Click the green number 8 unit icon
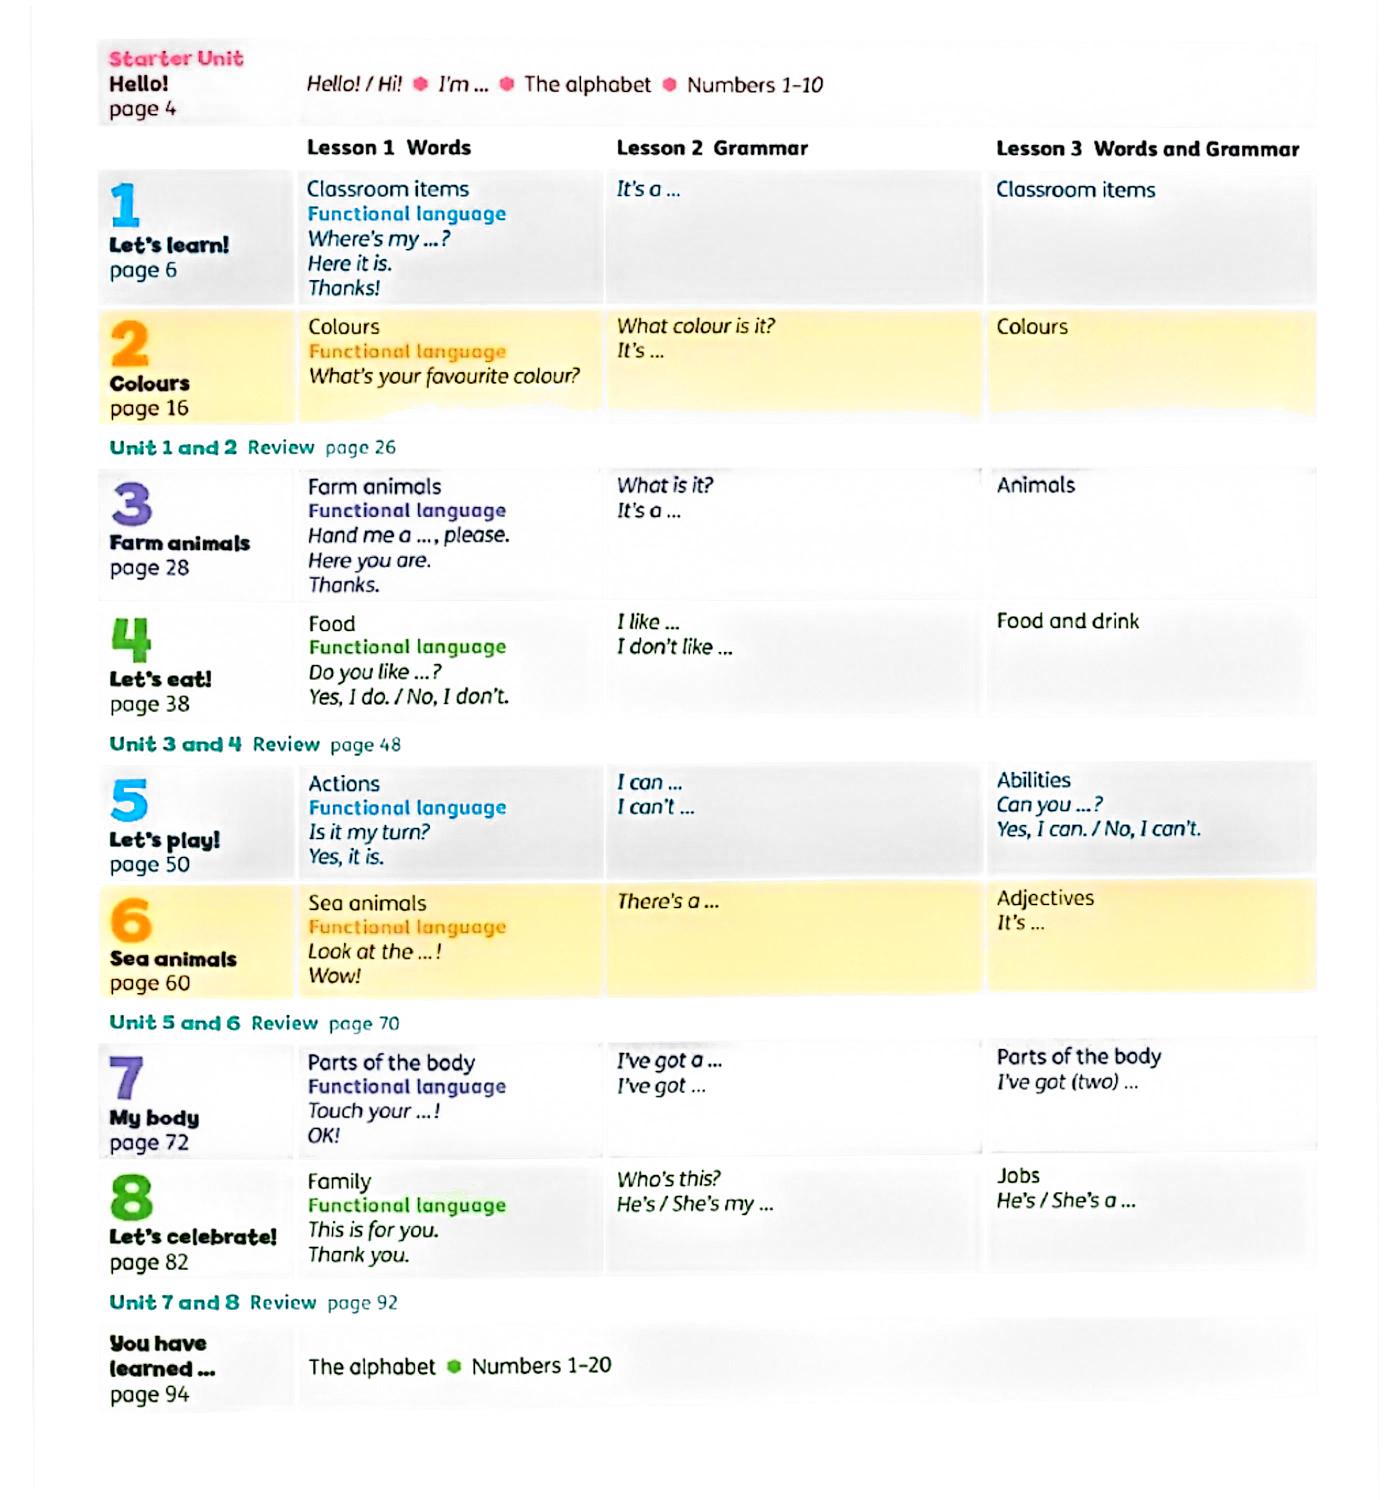Image resolution: width=1394 pixels, height=1500 pixels. coord(131,1197)
